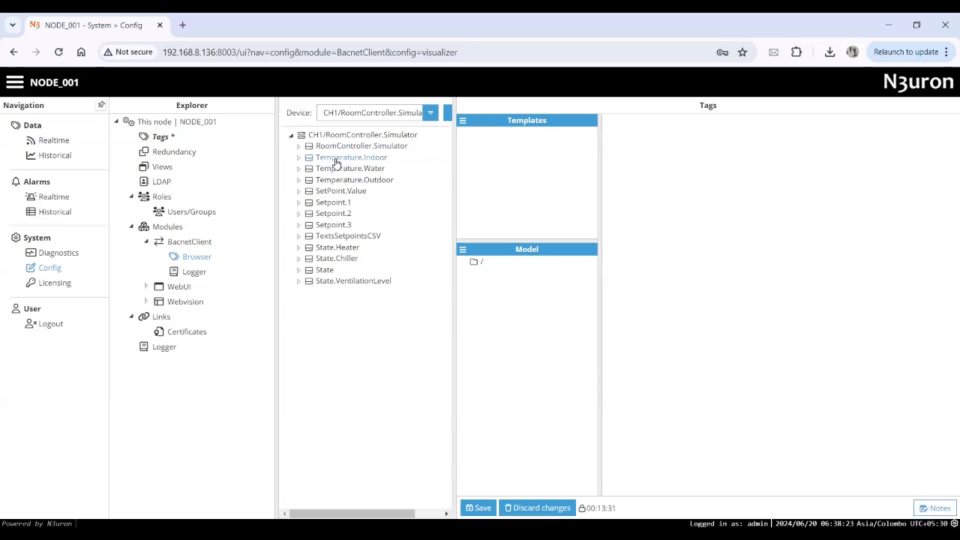
Task: Open browser downloads icon
Action: coord(829,52)
